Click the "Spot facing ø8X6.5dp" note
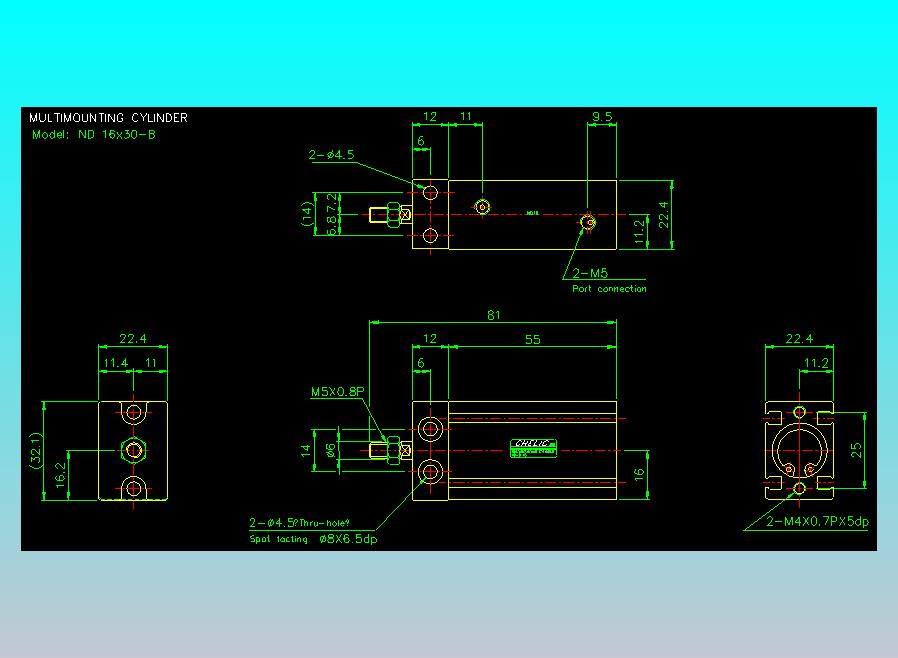The height and width of the screenshot is (658, 898). pyautogui.click(x=313, y=539)
